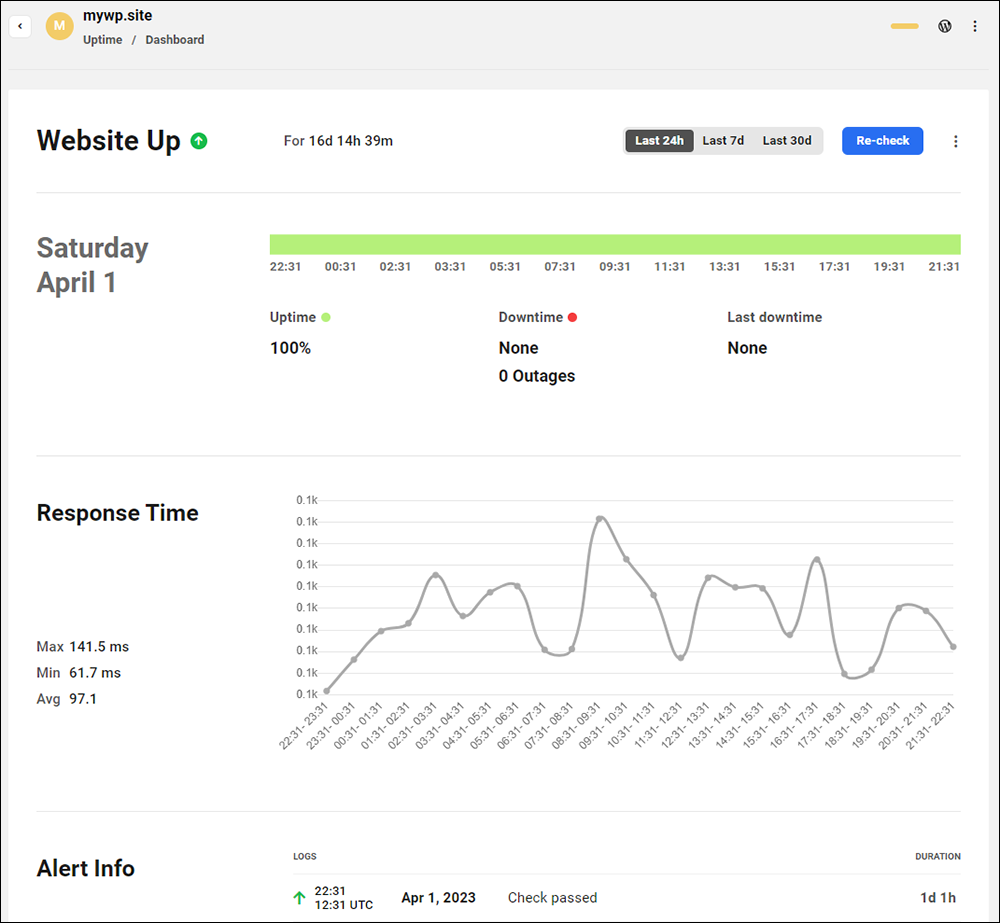Click the 100% uptime value
Screen dimensions: 1000x923
[290, 348]
